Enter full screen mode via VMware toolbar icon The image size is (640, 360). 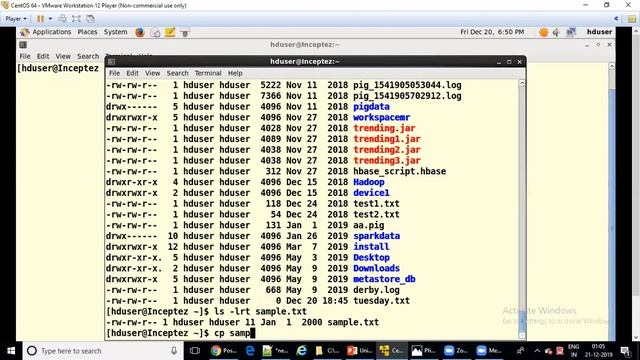pos(76,19)
